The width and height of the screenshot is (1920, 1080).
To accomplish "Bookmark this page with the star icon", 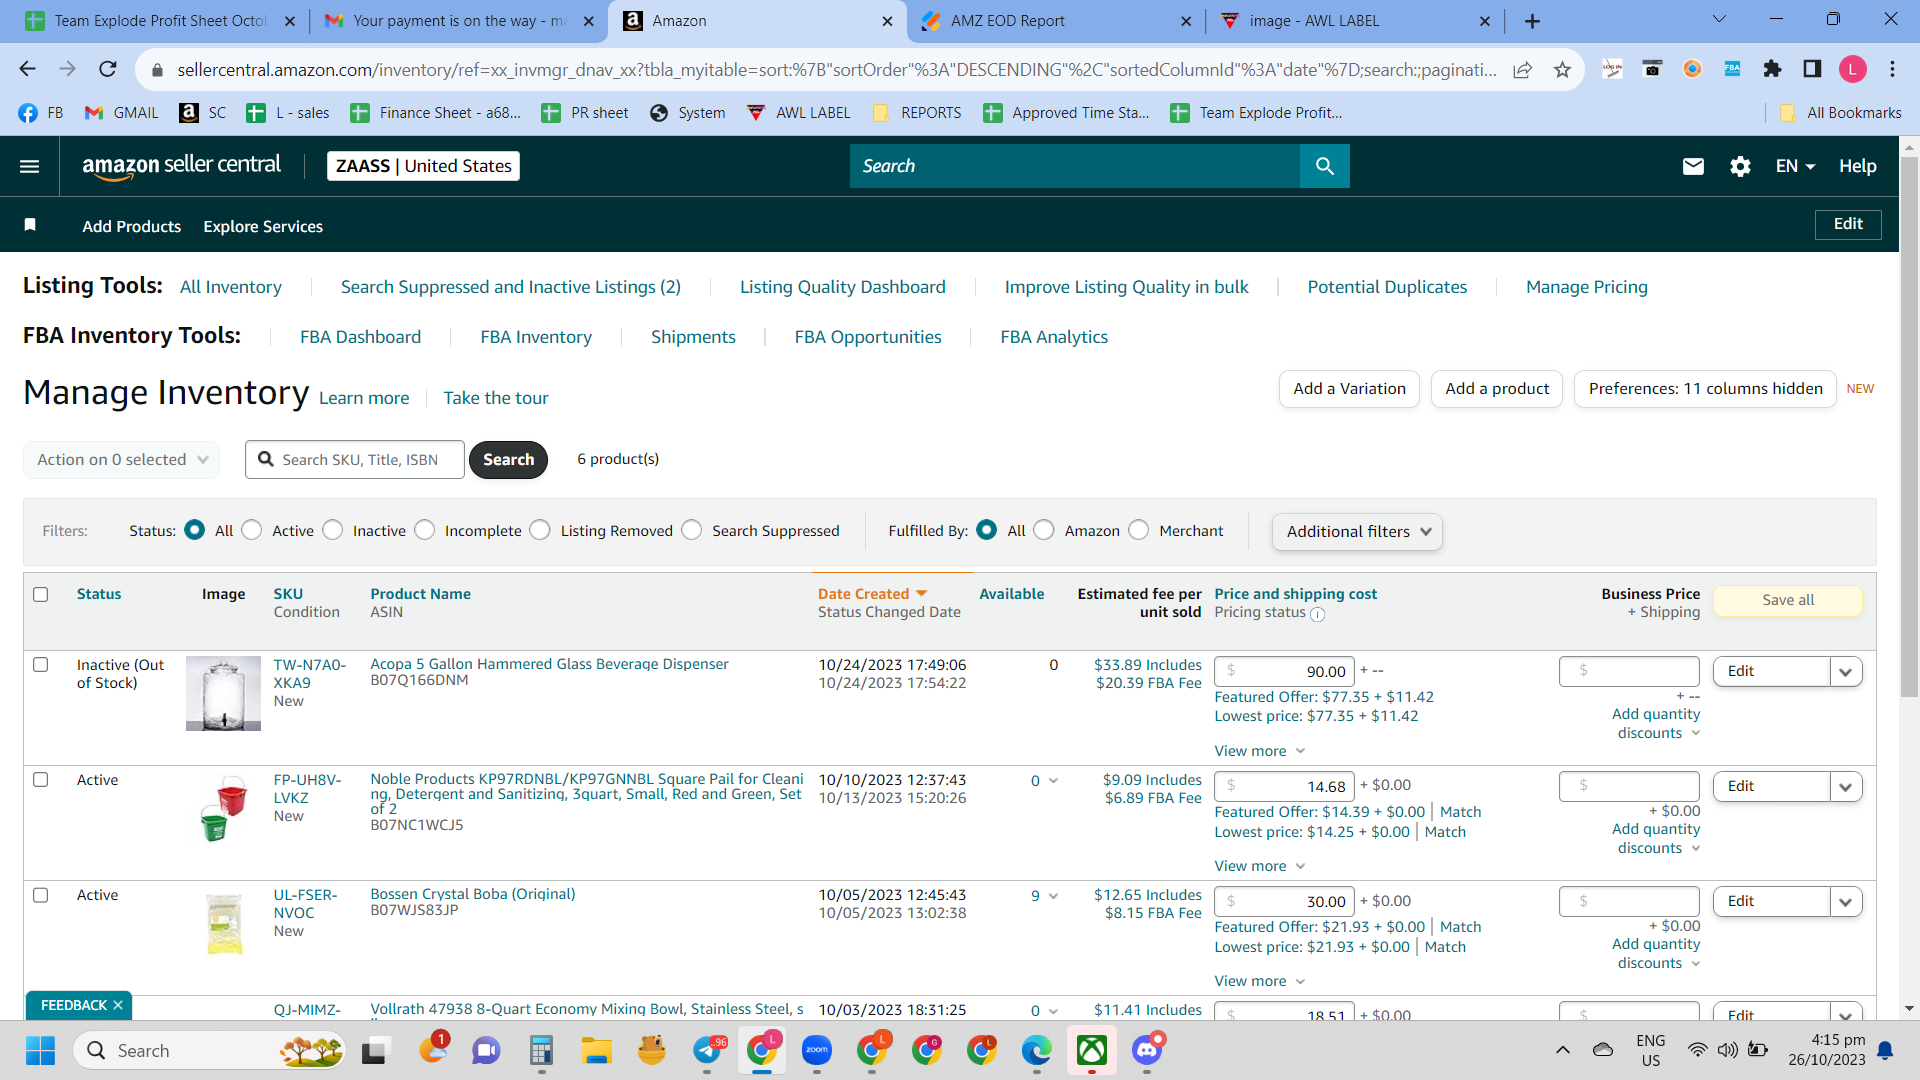I will 1563,69.
